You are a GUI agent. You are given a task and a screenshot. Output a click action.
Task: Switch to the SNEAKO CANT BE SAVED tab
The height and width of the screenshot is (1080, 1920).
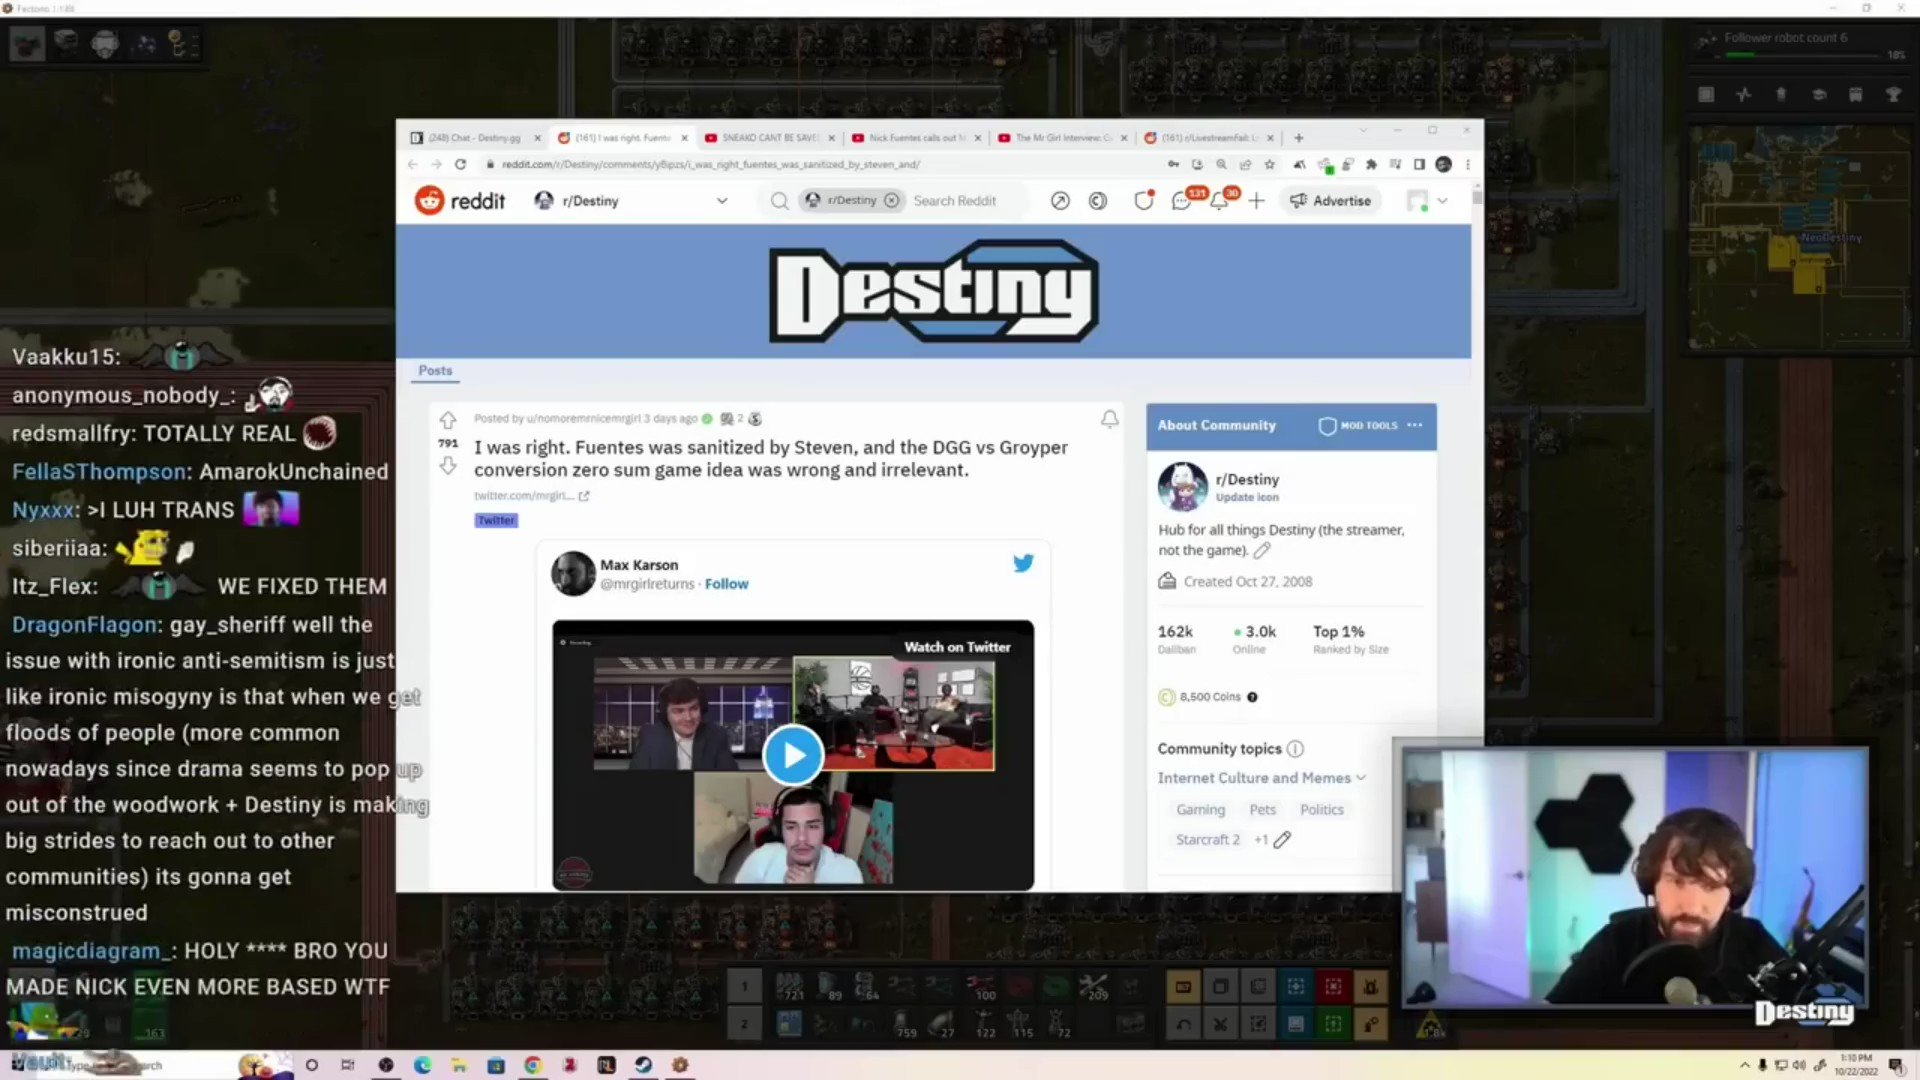[769, 138]
